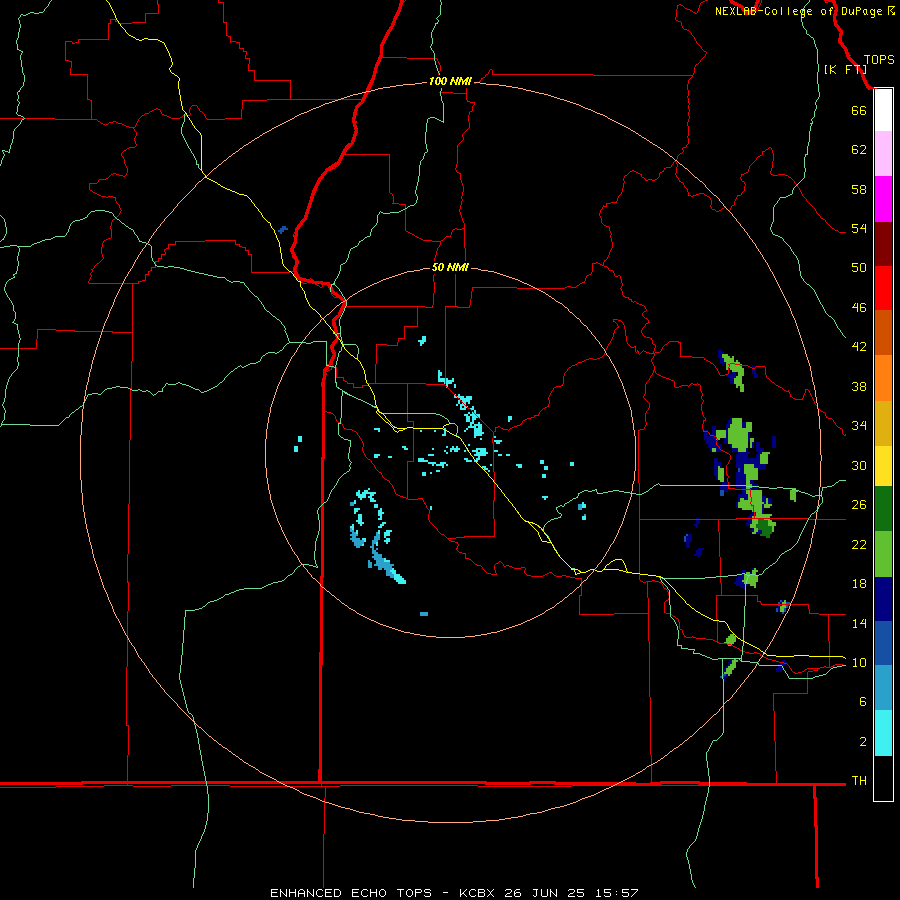Click the 'NEXLAB-College of DuPage' credit text
900x900 pixels.
point(800,11)
